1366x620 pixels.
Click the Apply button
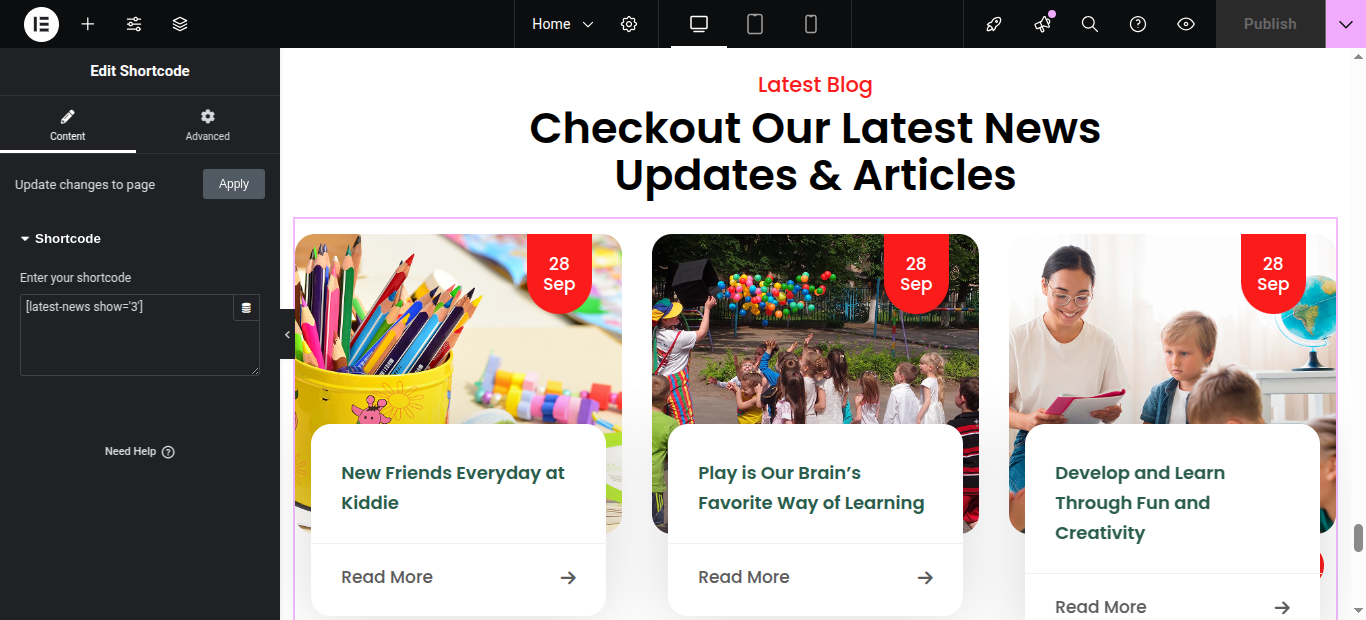pos(234,184)
